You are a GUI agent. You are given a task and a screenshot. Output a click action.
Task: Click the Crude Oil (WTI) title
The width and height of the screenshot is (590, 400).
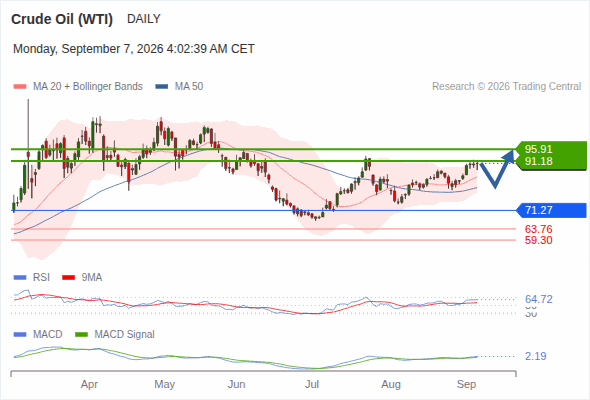pos(62,19)
